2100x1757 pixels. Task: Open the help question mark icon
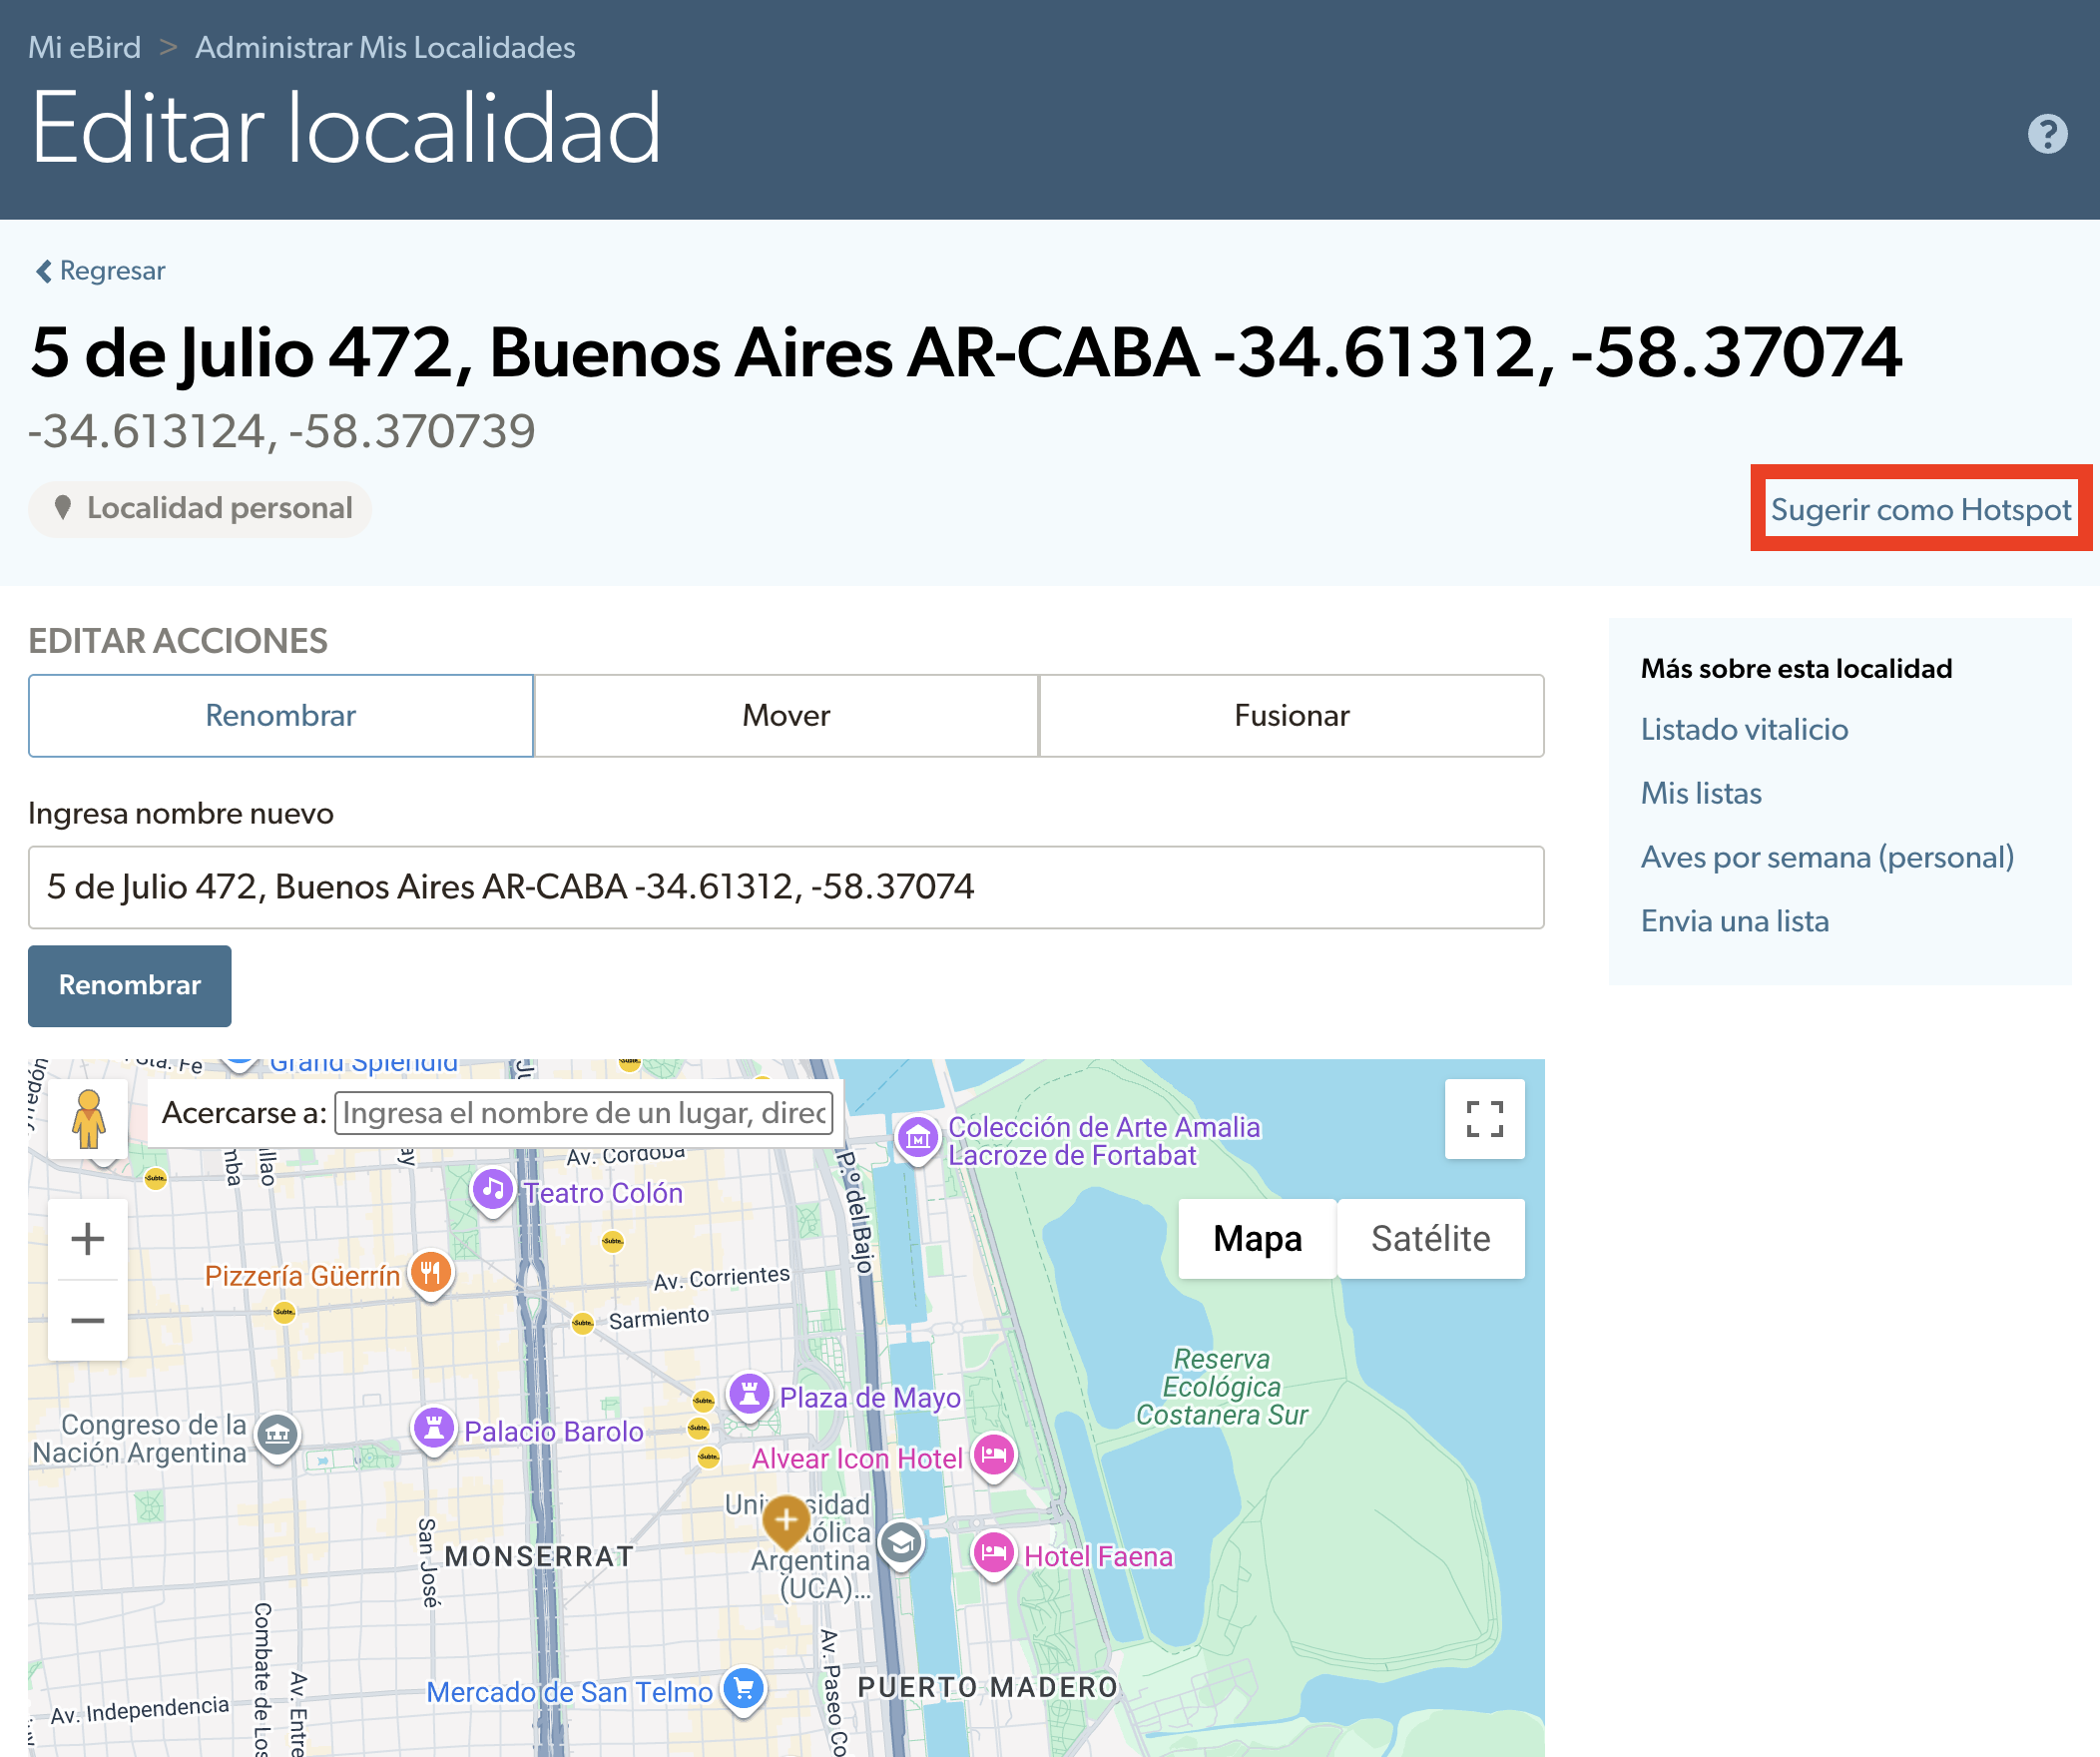pyautogui.click(x=2047, y=133)
